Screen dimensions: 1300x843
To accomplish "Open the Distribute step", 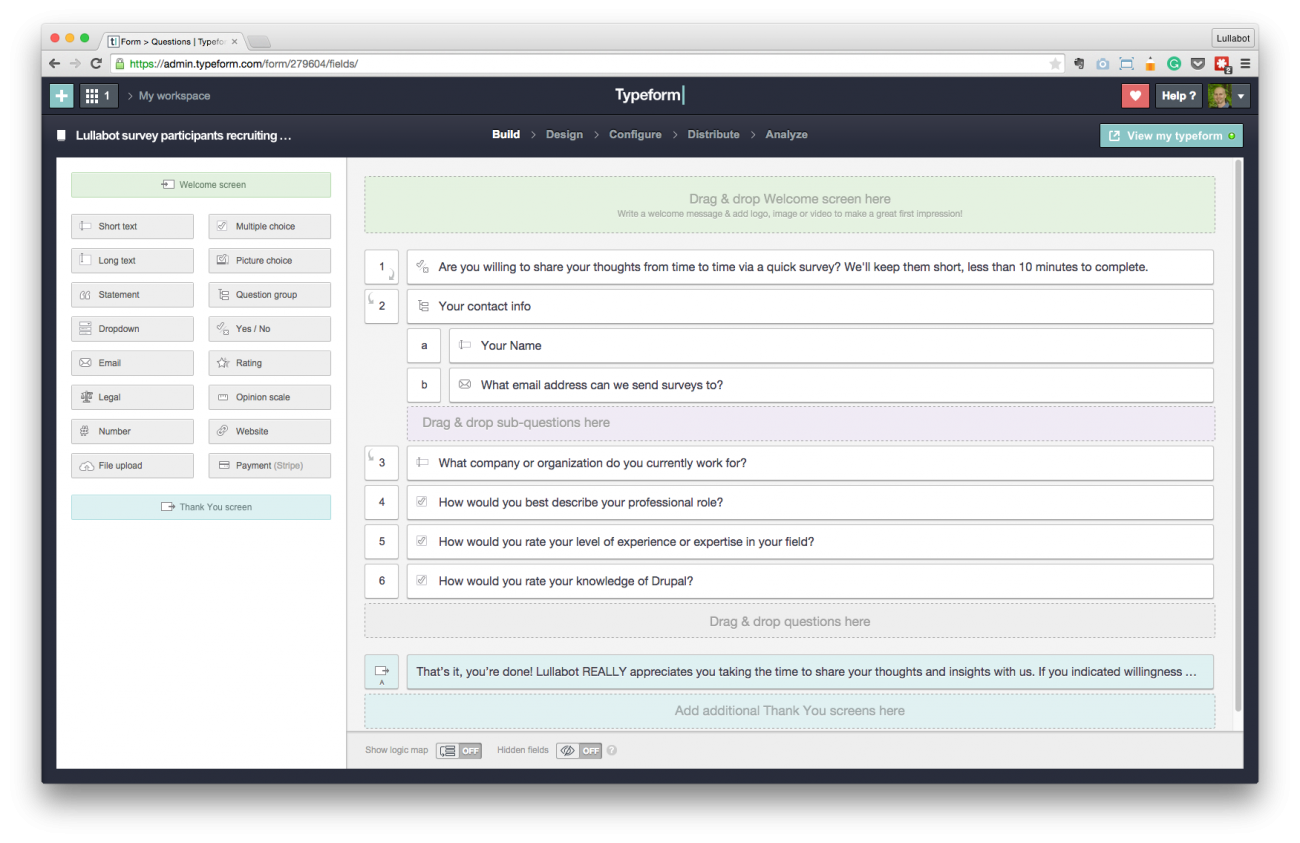I will 713,134.
